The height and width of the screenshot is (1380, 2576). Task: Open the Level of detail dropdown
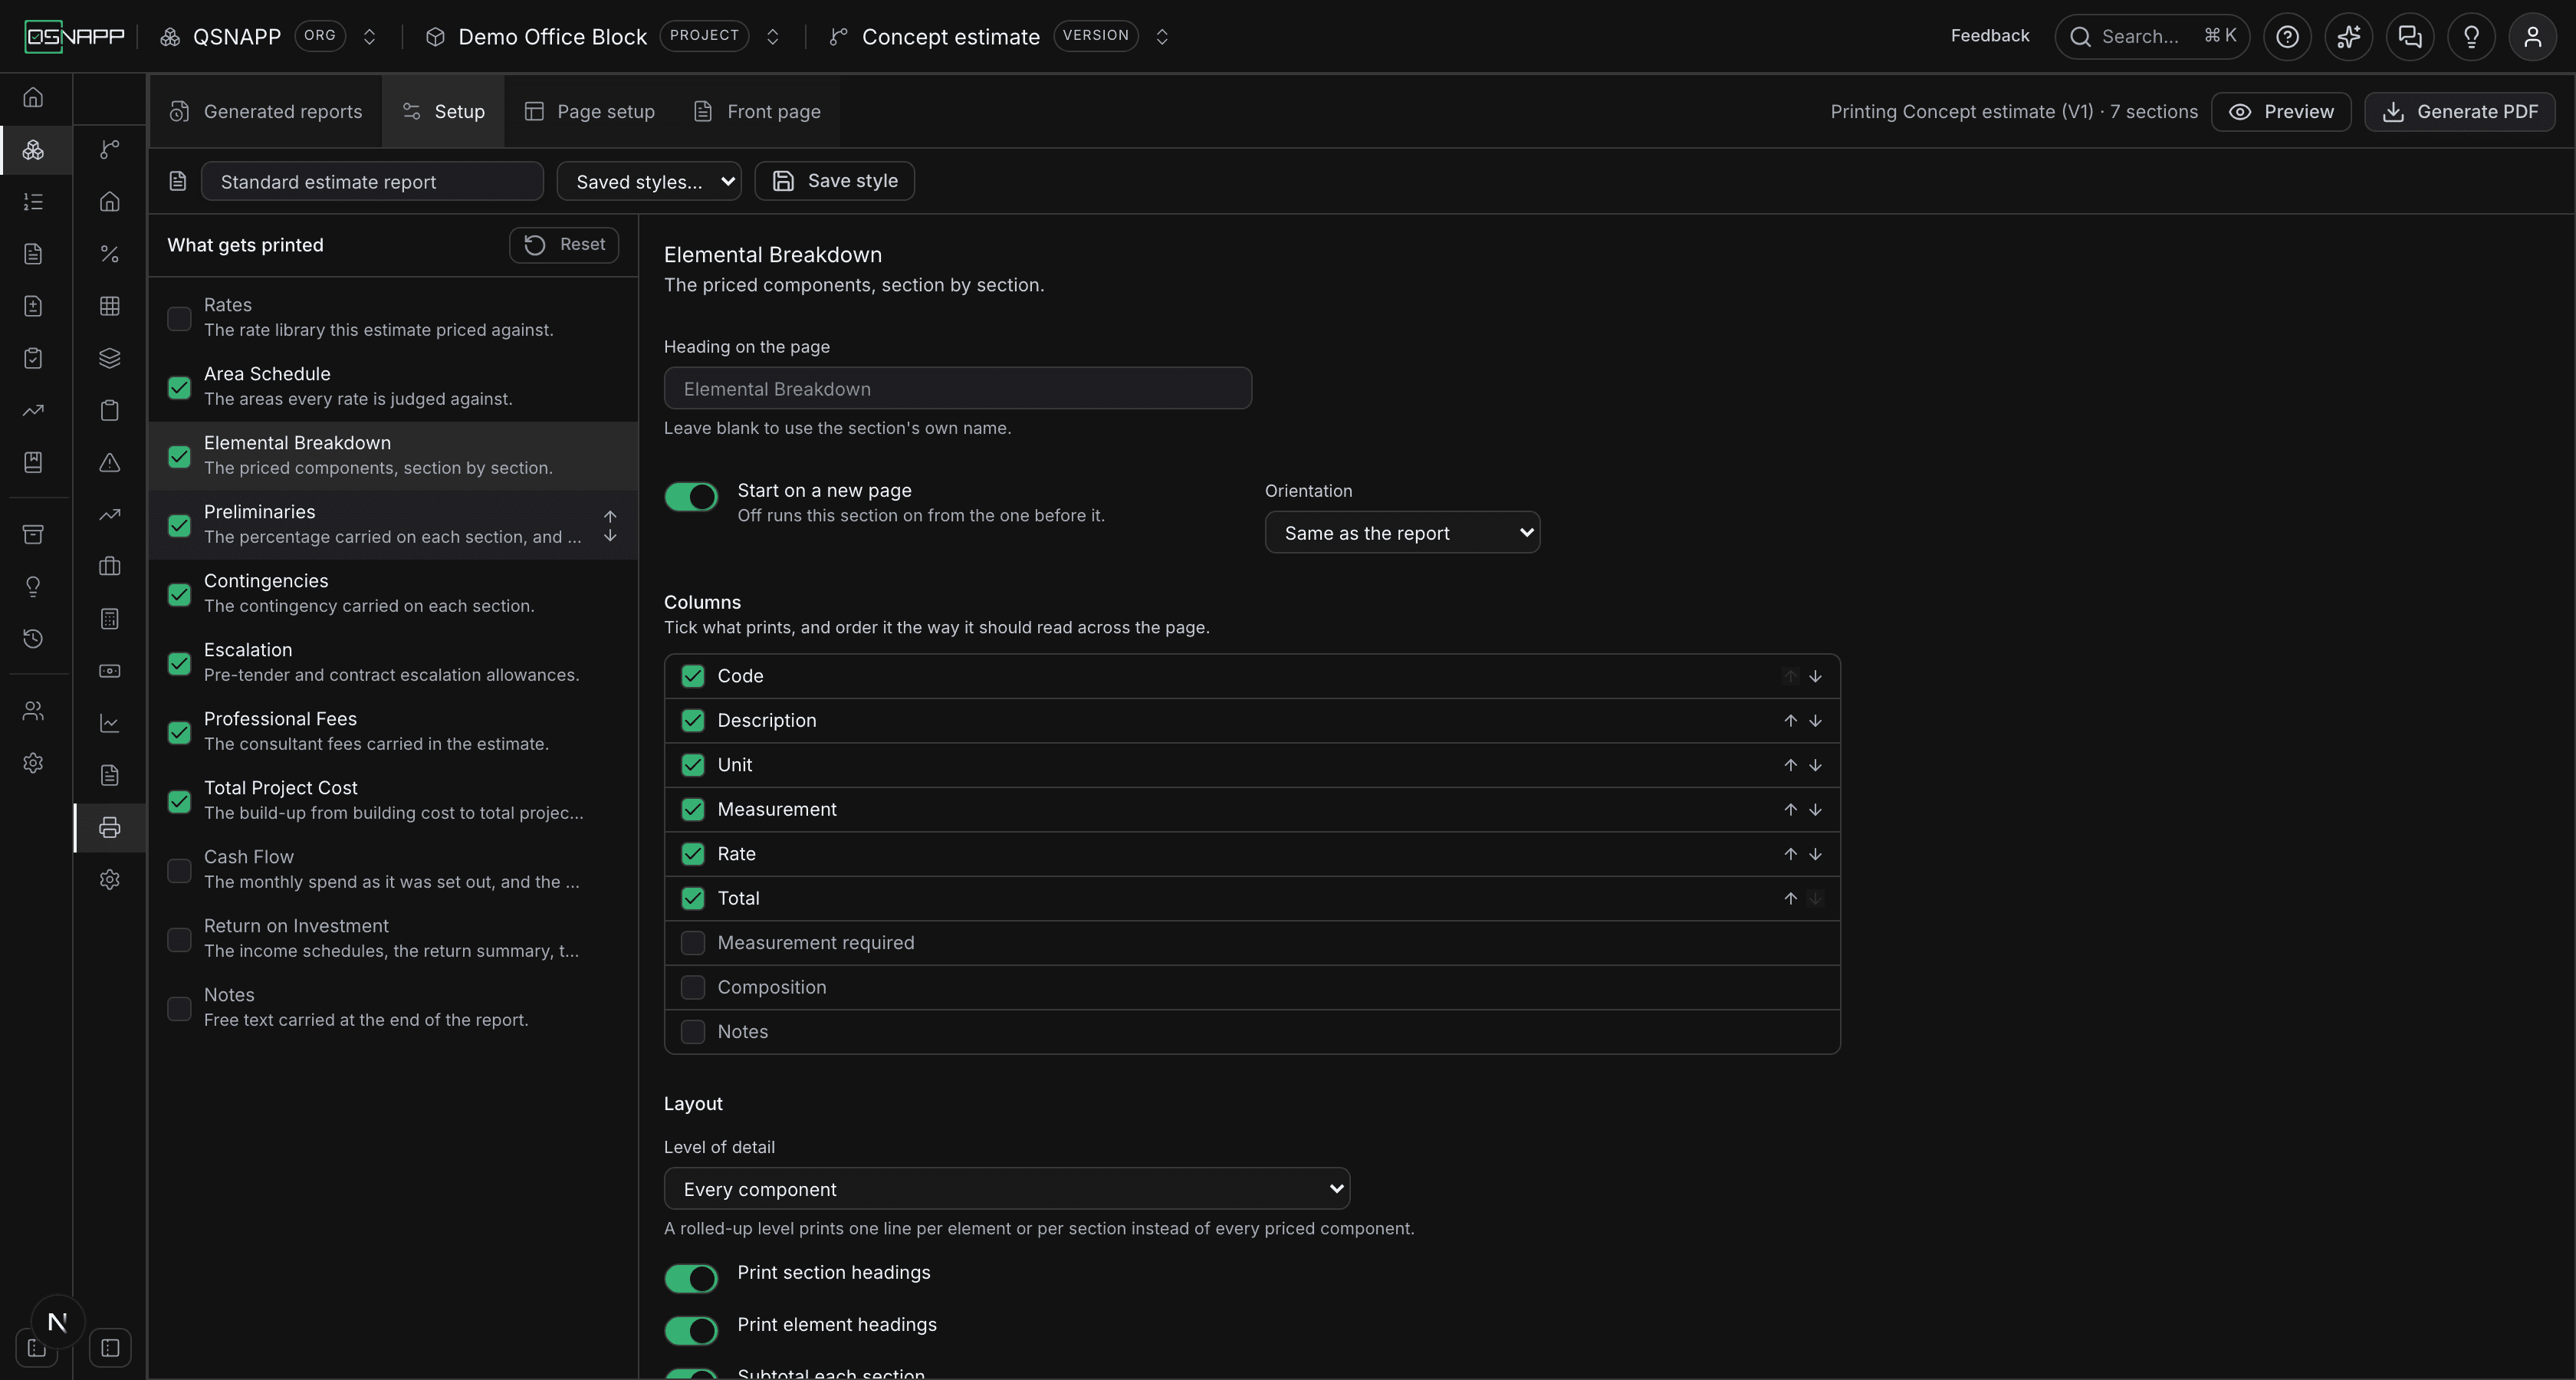tap(1007, 1189)
